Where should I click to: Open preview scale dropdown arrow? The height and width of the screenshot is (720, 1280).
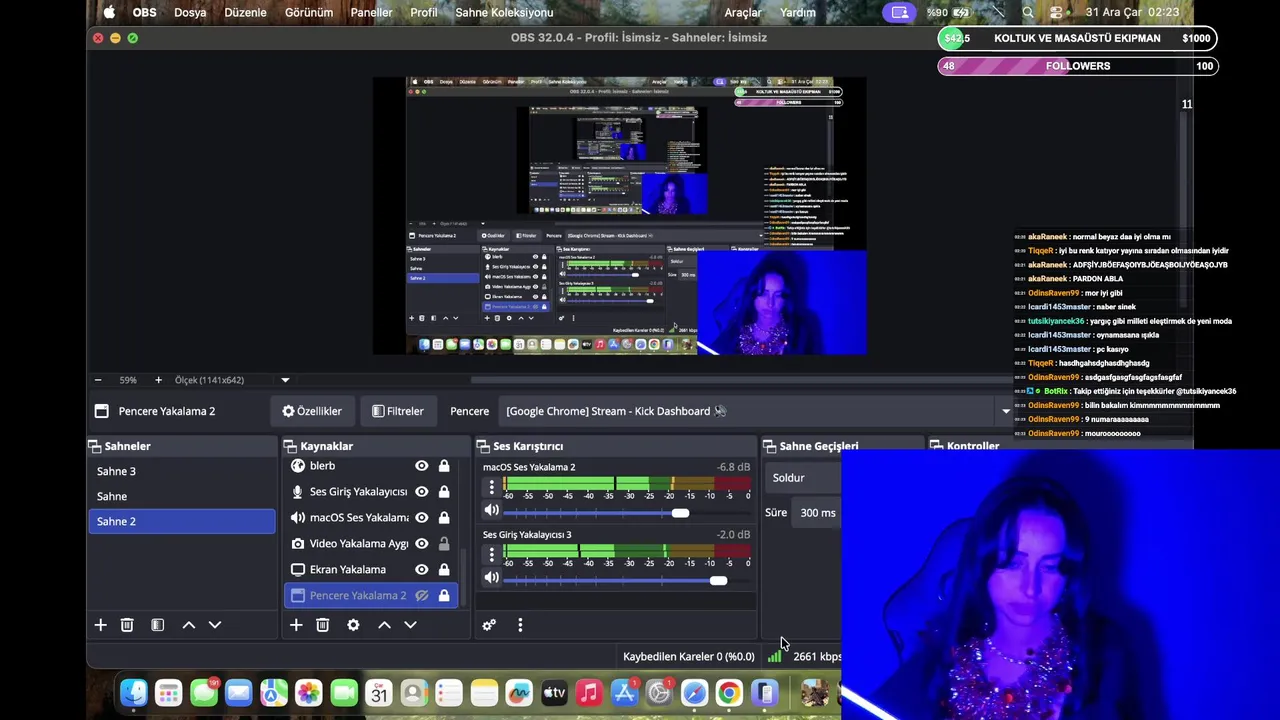285,380
